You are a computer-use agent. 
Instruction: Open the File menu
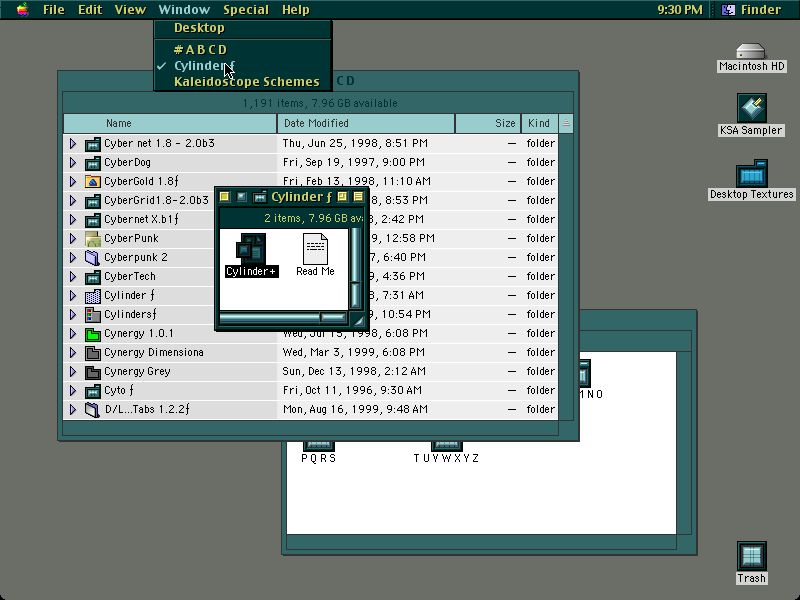point(54,10)
